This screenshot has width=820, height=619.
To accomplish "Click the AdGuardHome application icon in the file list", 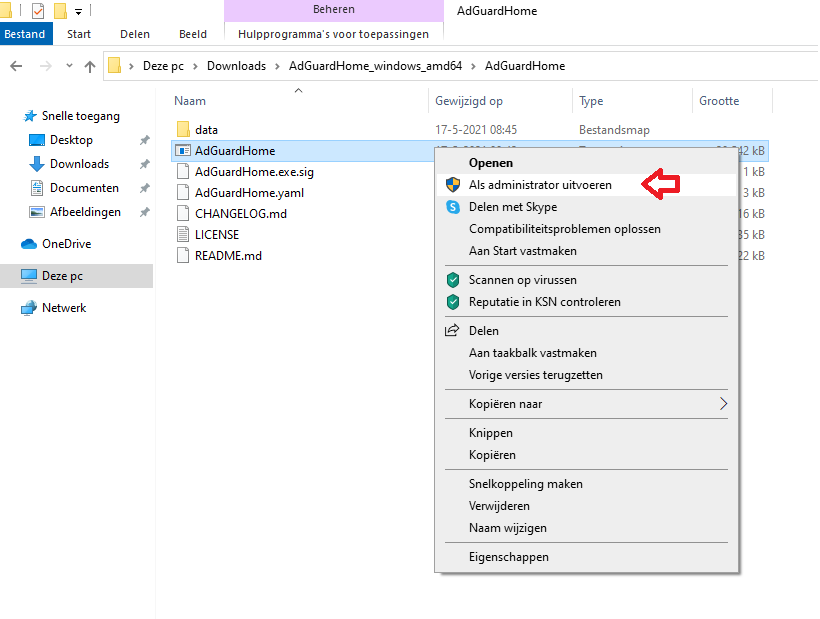I will coord(183,151).
